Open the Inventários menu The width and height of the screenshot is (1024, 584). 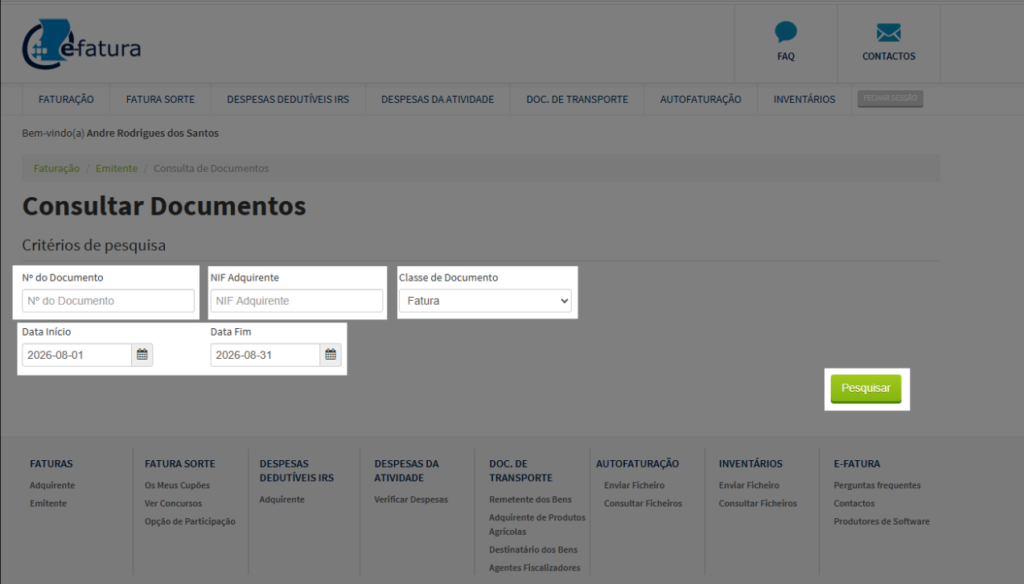805,99
